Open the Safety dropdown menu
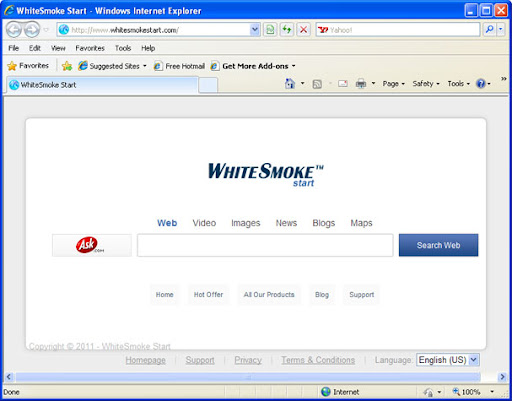The height and width of the screenshot is (401, 512). [426, 84]
